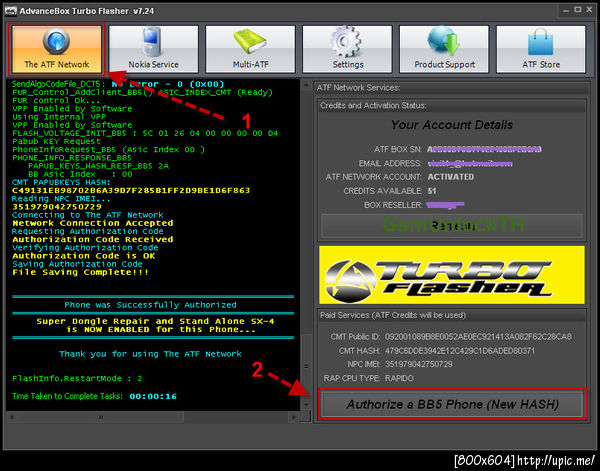Maximize the AdvanceBox Turbo Flasher window
The height and width of the screenshot is (471, 600).
(x=578, y=10)
